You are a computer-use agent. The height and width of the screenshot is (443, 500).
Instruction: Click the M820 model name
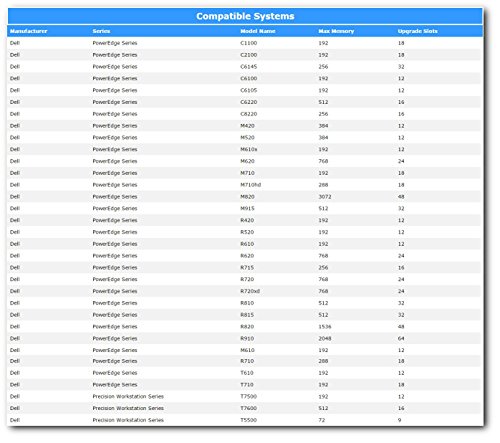[x=247, y=197]
